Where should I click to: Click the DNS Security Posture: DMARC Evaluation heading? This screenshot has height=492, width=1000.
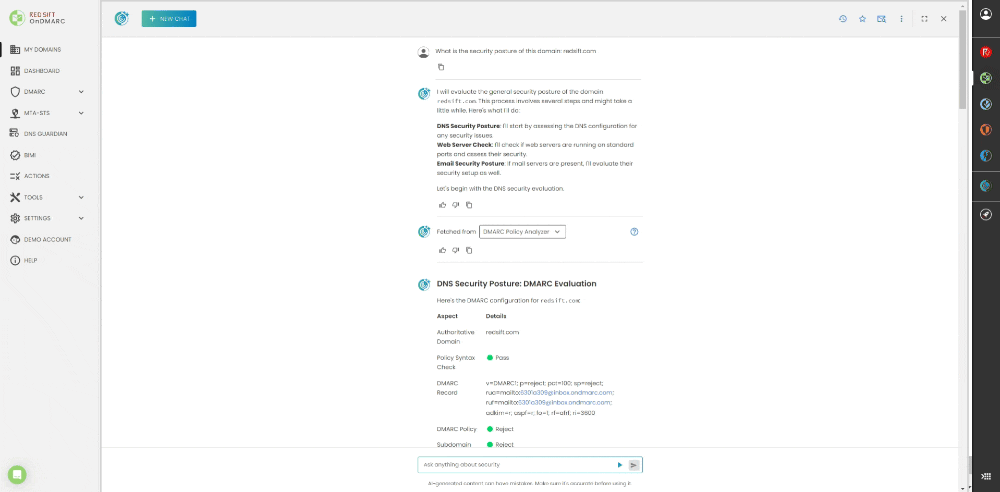pos(517,283)
